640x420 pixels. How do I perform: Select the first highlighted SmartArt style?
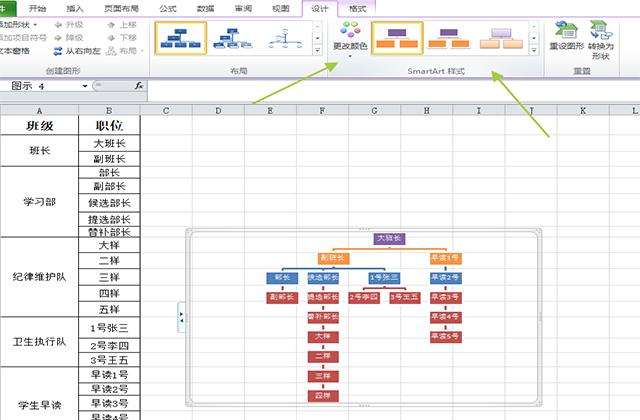397,38
